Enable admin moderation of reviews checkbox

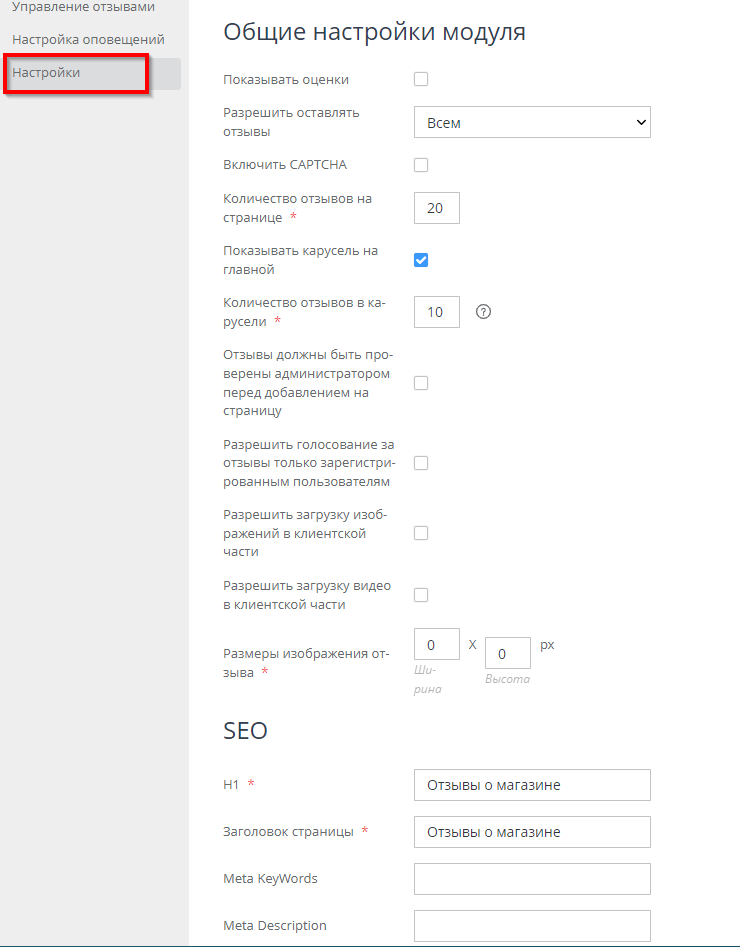(421, 383)
